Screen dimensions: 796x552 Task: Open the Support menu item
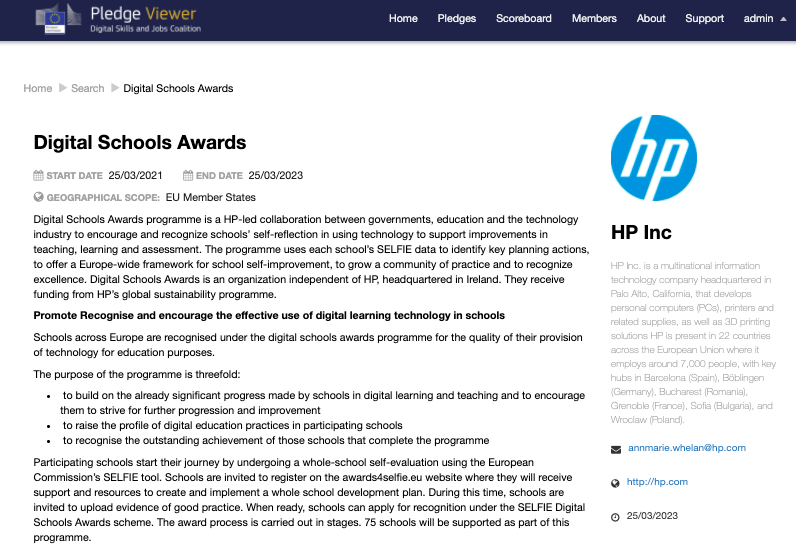704,18
